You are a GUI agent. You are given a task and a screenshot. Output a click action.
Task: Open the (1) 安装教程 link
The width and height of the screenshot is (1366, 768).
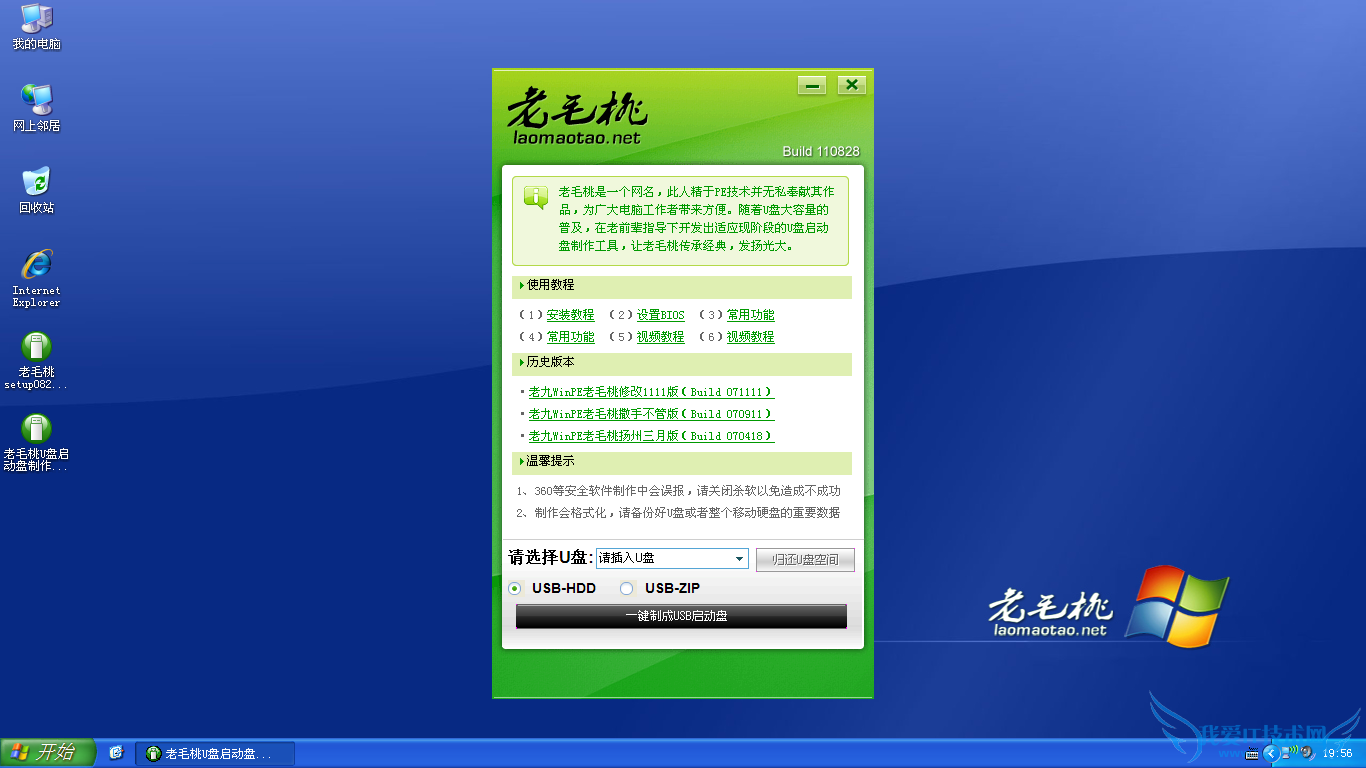click(570, 315)
